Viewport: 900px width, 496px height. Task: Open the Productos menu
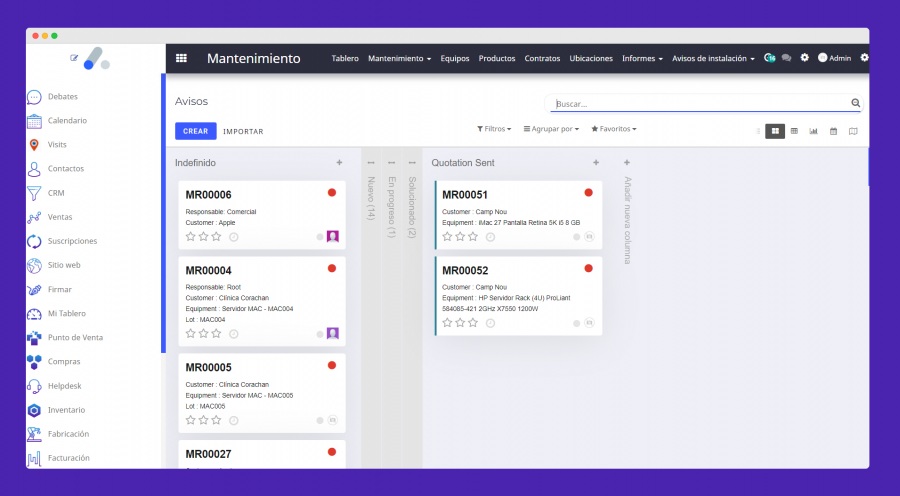click(x=496, y=59)
